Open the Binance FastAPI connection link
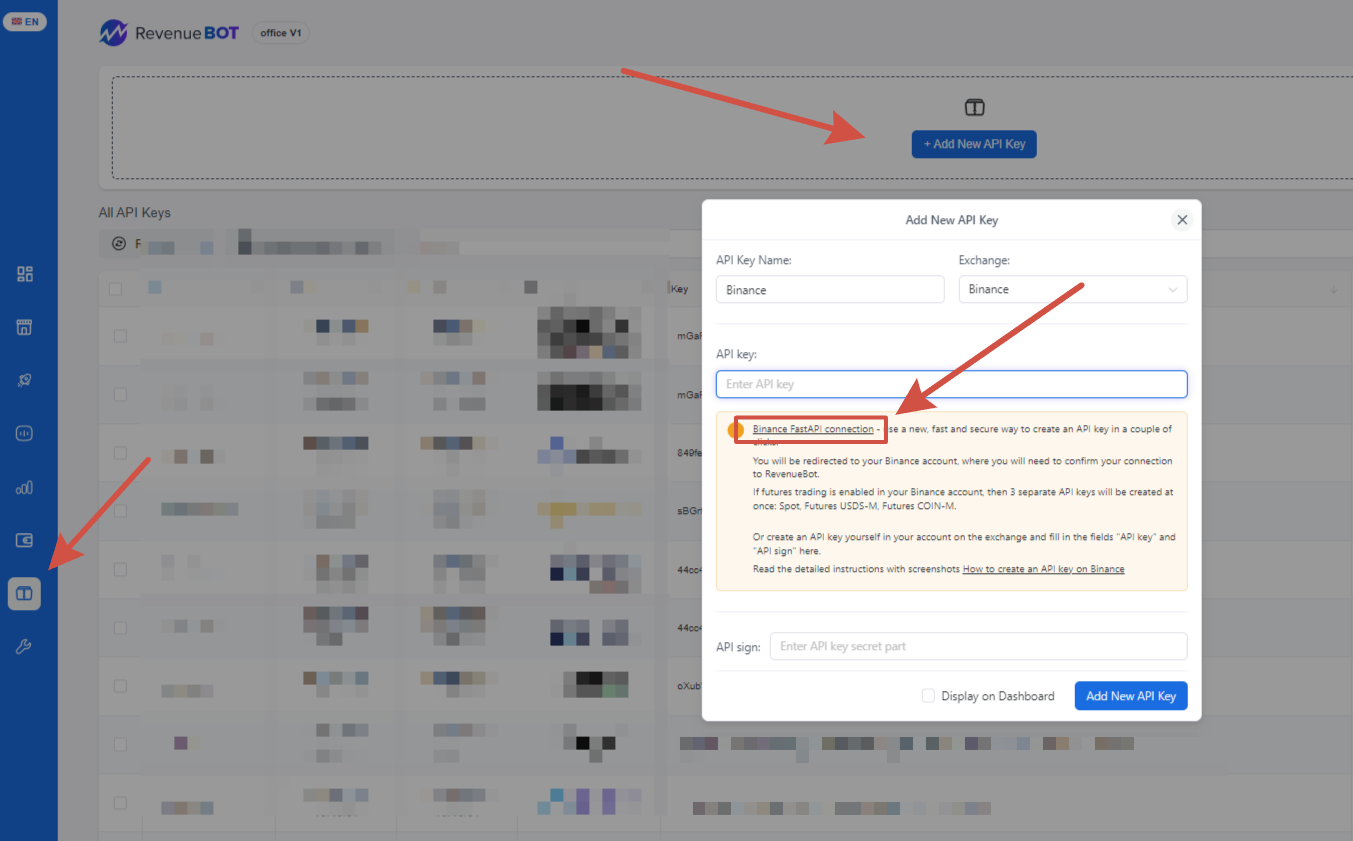Image resolution: width=1353 pixels, height=841 pixels. click(813, 429)
